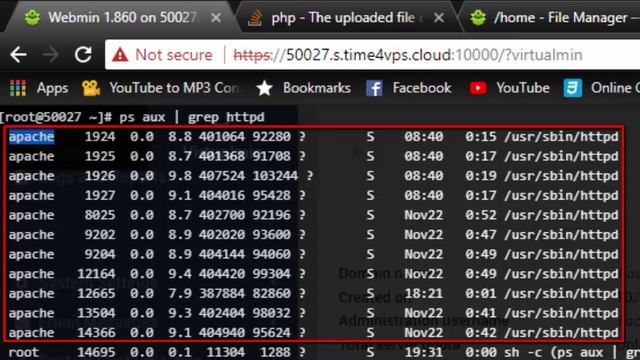The width and height of the screenshot is (640, 360).
Task: Switch to the /home File Manager tab
Action: pyautogui.click(x=551, y=18)
